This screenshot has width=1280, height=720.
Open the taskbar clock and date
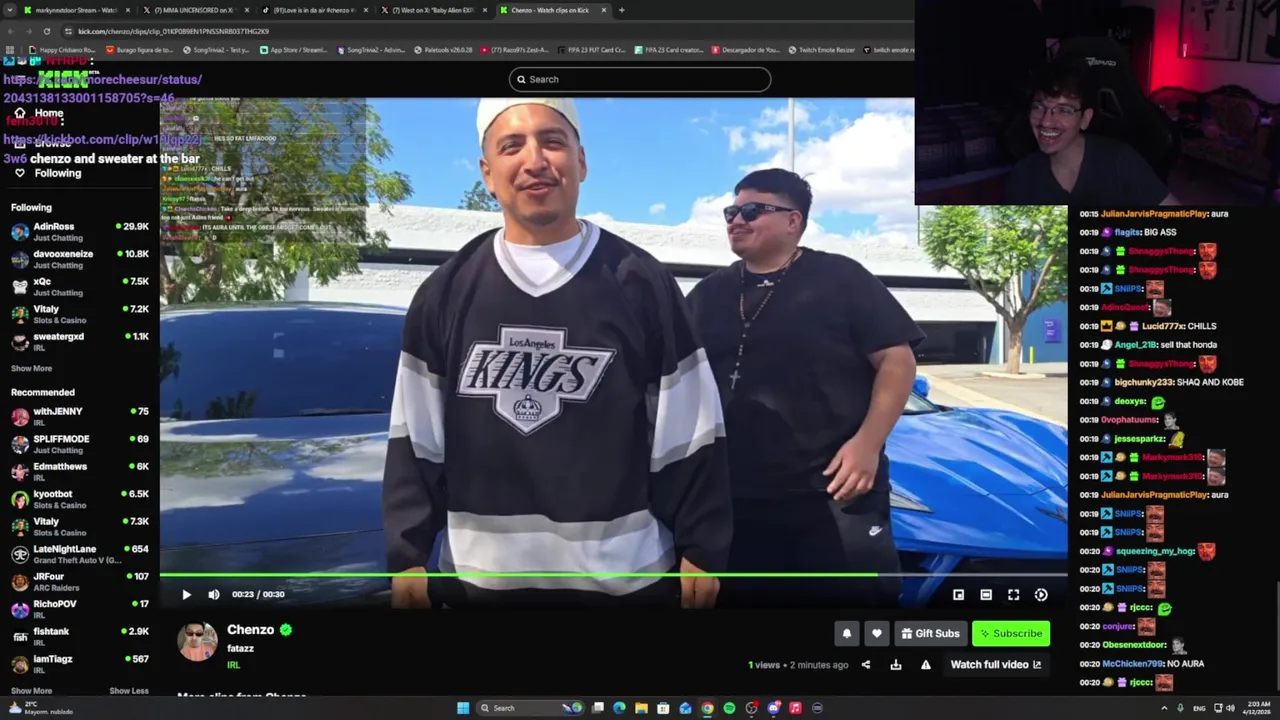tap(1258, 708)
